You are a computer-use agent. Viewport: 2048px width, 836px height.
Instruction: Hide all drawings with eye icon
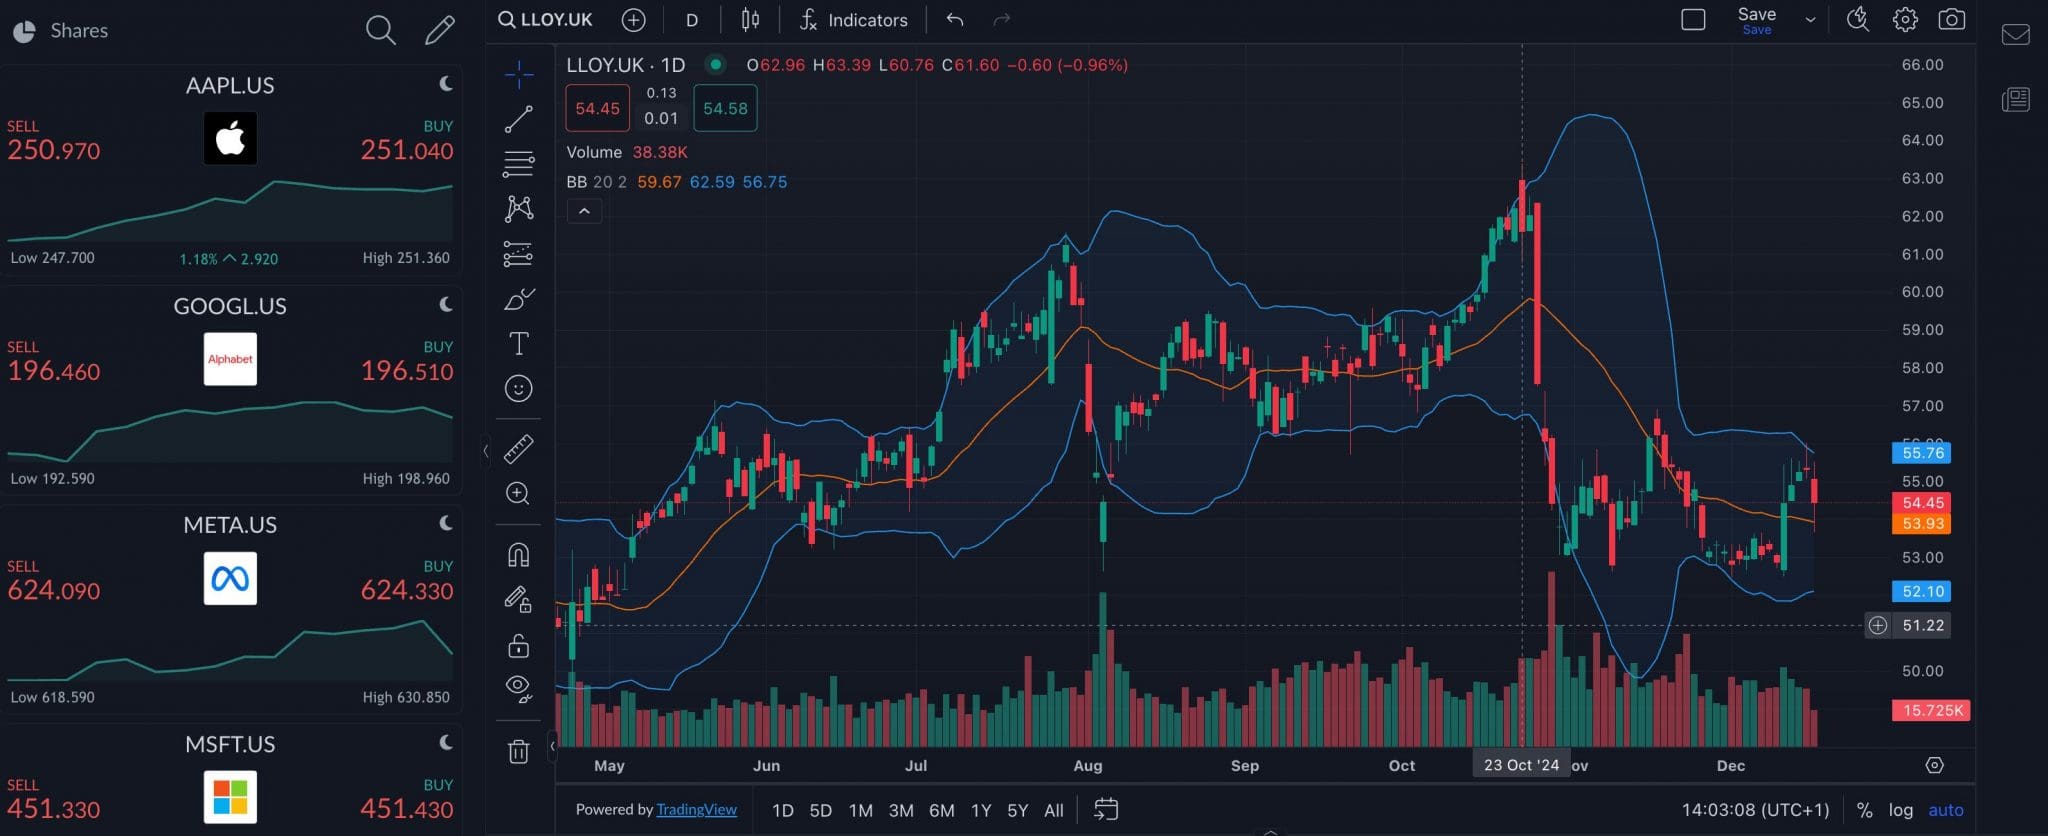tap(518, 688)
